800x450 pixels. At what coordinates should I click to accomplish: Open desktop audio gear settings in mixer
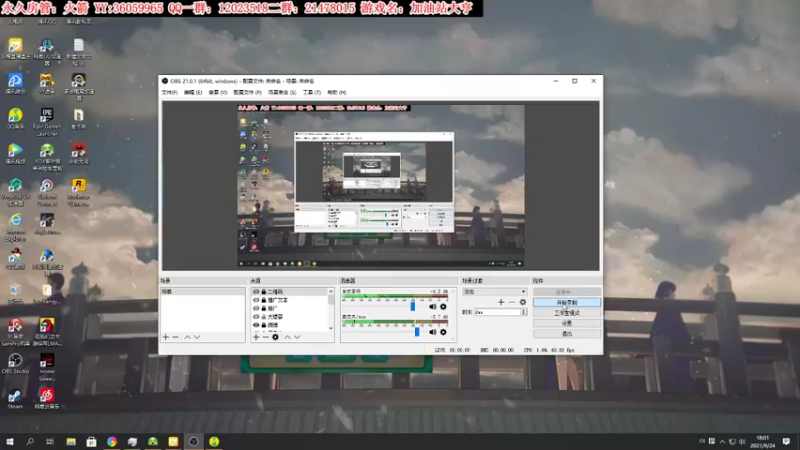coord(443,307)
